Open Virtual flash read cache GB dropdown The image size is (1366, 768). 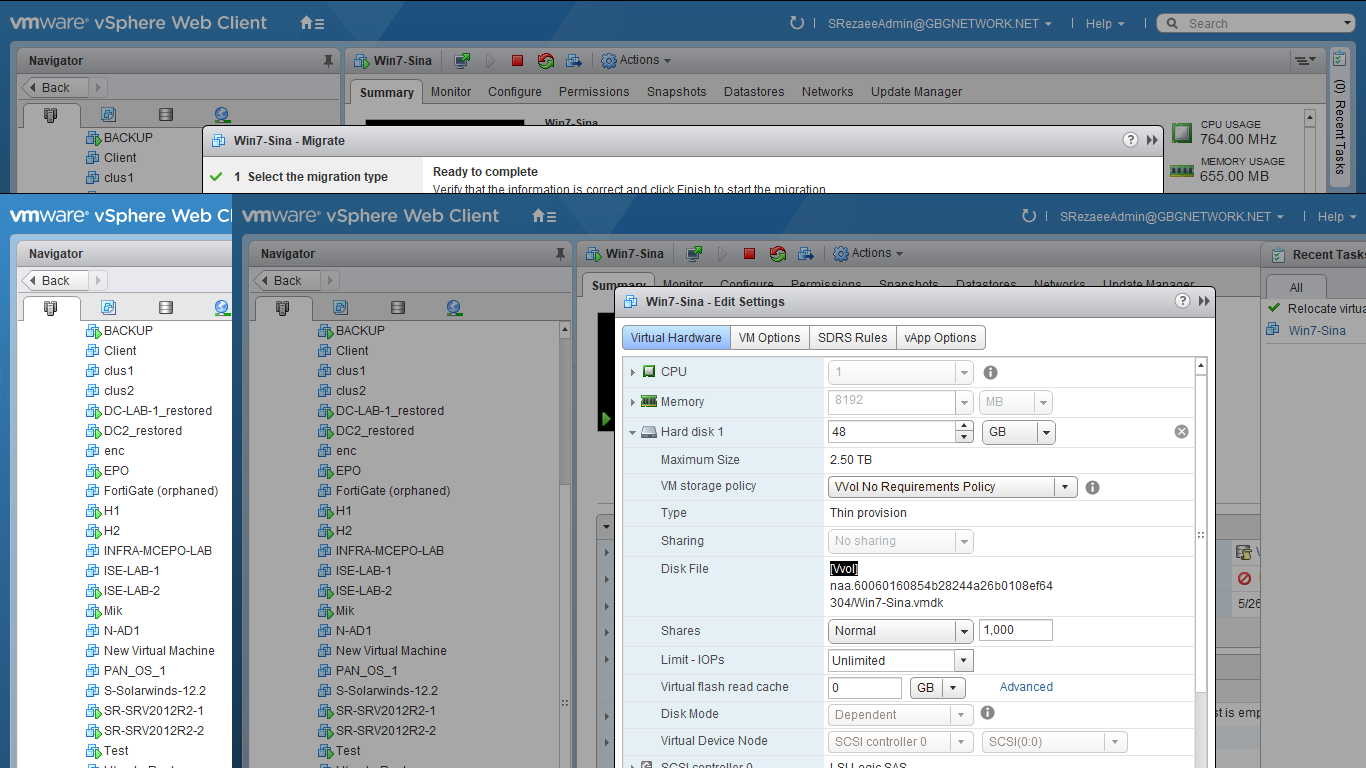[x=937, y=688]
